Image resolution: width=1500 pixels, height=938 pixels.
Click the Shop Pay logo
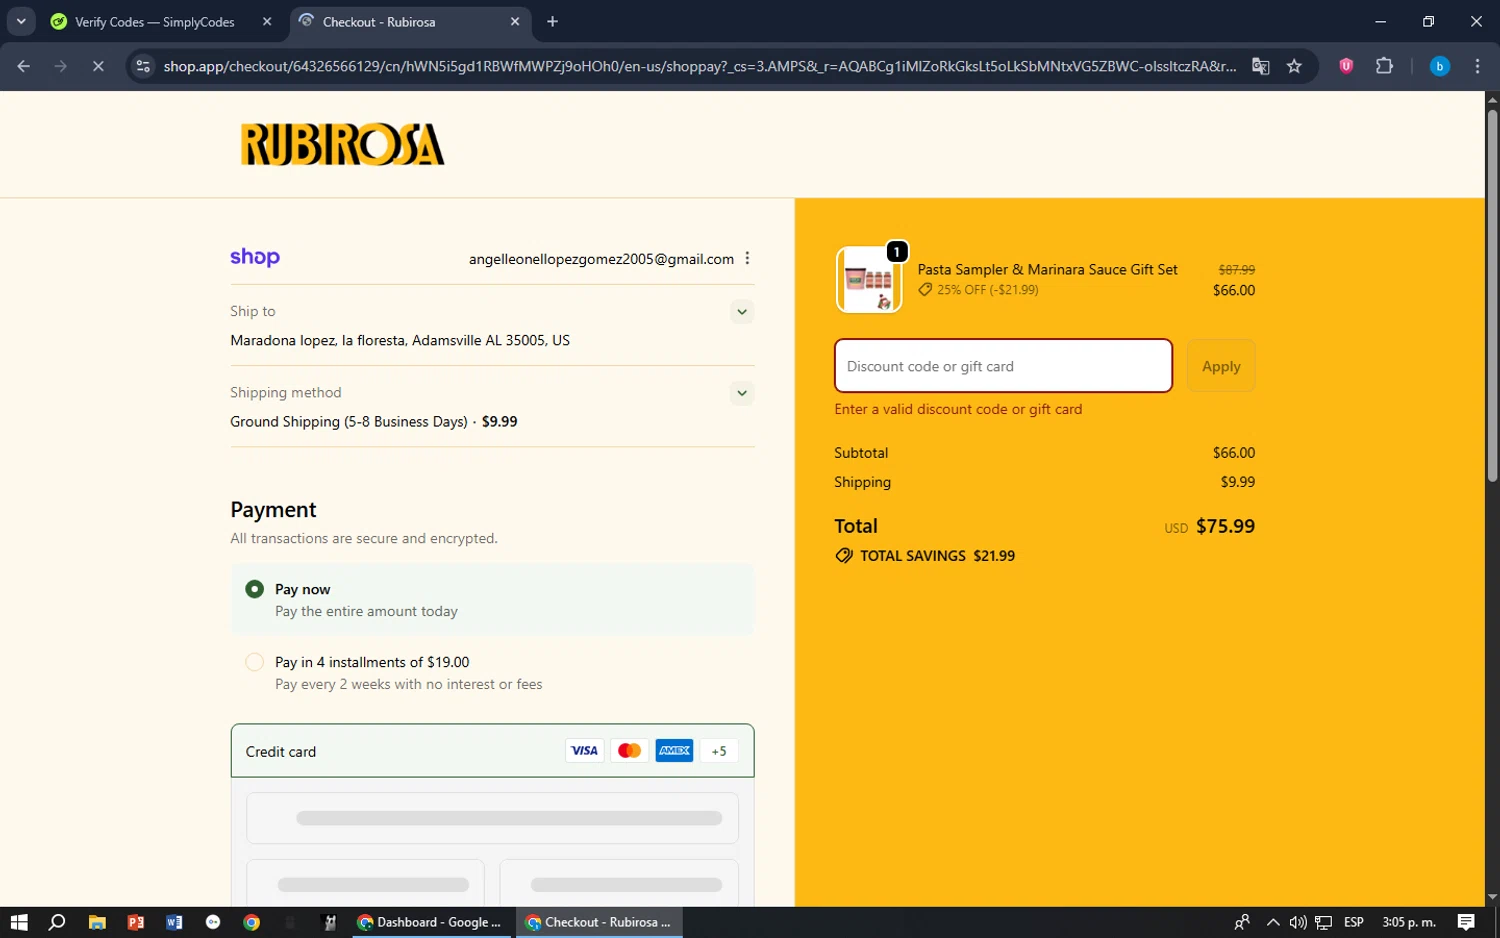[x=255, y=257]
